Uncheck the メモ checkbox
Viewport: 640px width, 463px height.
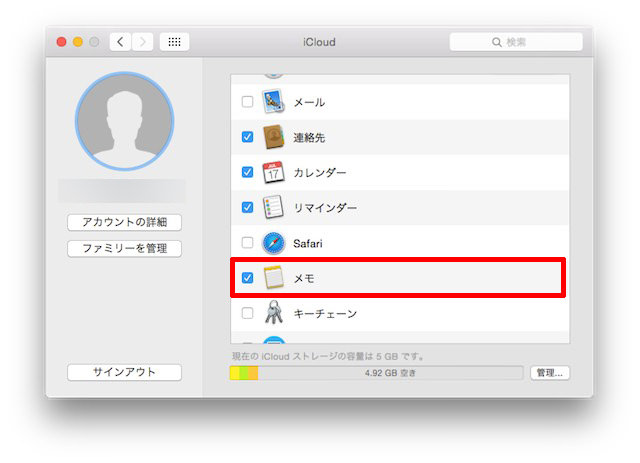247,278
